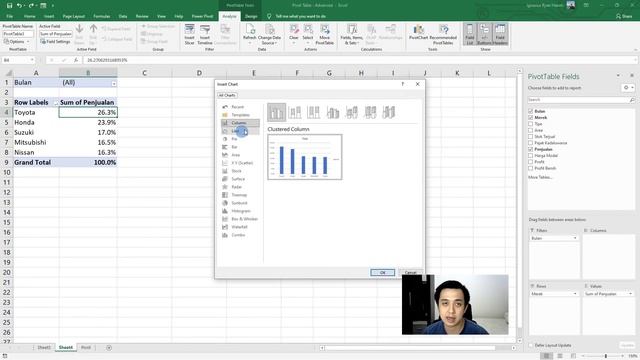The image size is (640, 360).
Task: Select the Histogram chart category
Action: tap(240, 211)
